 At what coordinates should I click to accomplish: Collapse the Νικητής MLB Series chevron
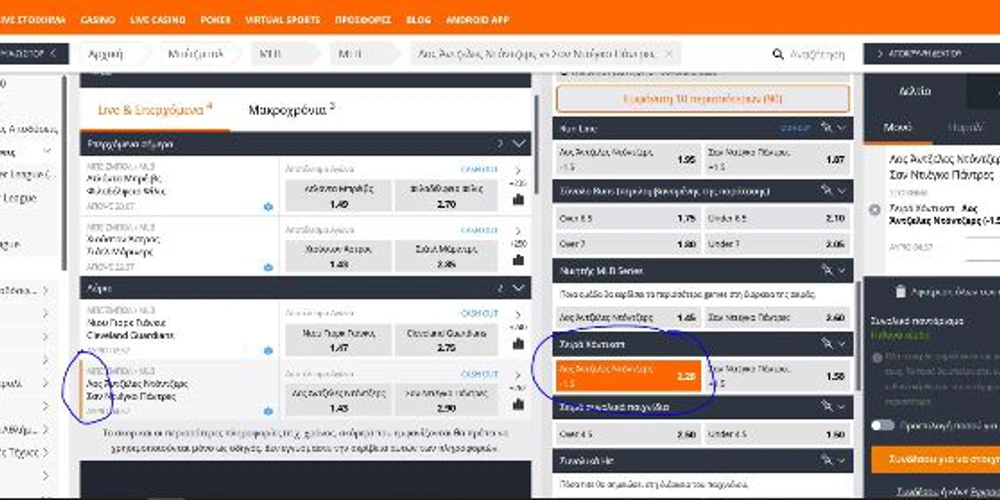(842, 270)
